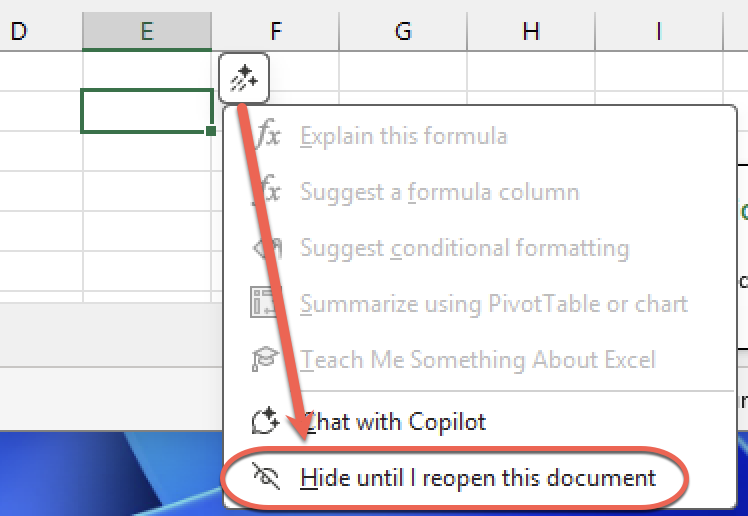Click the fx icon beside Suggest a formula column
The width and height of the screenshot is (748, 516).
pos(267,191)
